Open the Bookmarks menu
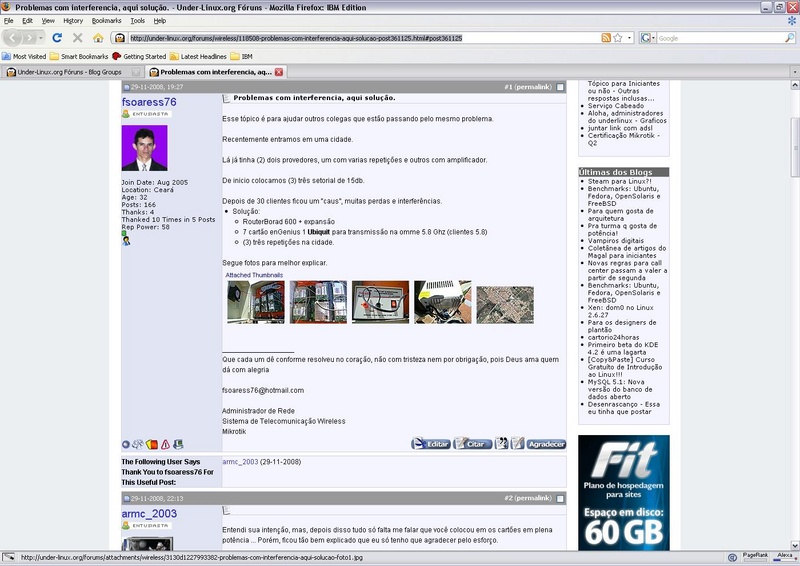800x566 pixels. [107, 21]
